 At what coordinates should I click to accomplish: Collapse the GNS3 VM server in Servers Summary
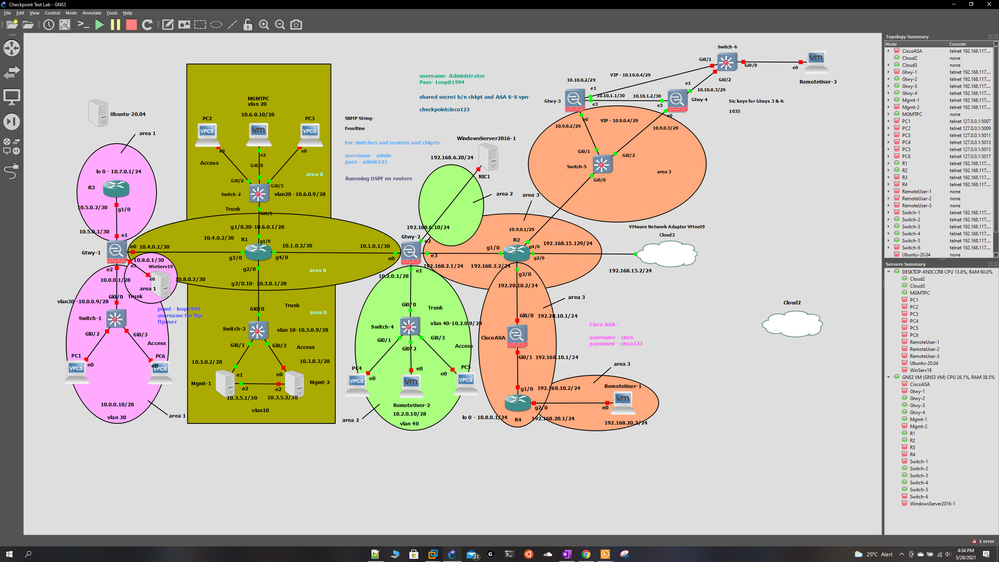pyautogui.click(x=888, y=377)
